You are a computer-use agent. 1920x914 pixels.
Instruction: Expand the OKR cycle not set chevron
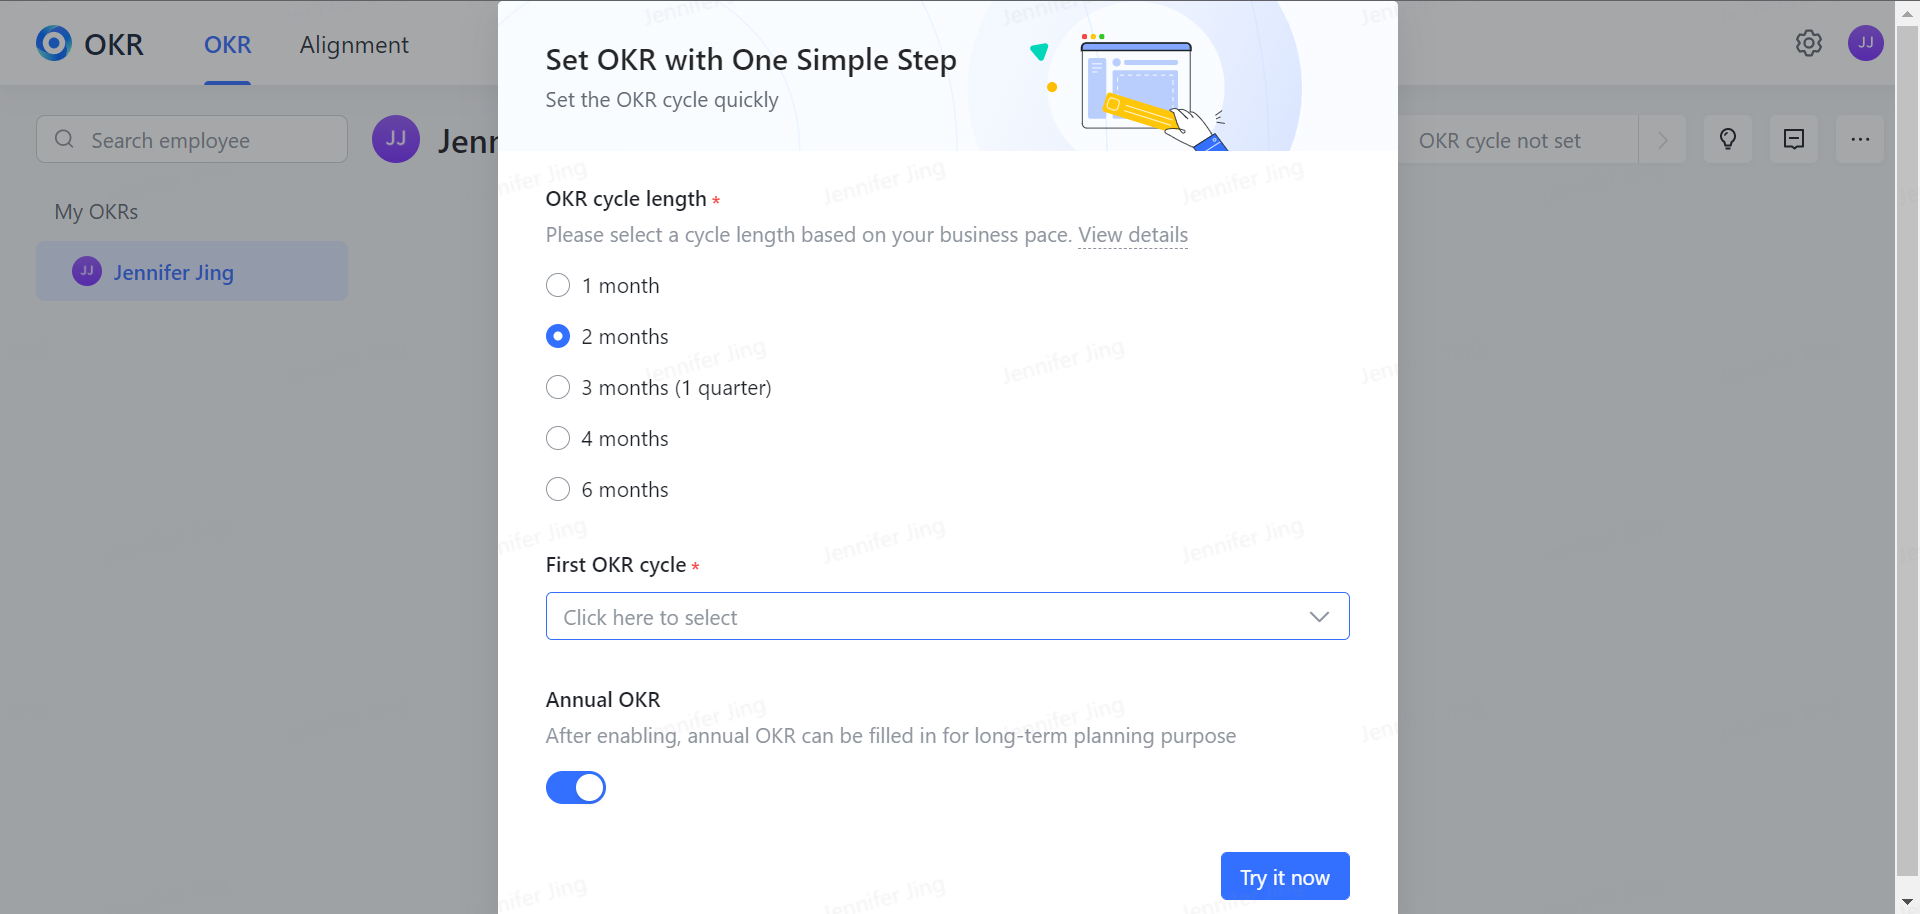point(1662,140)
